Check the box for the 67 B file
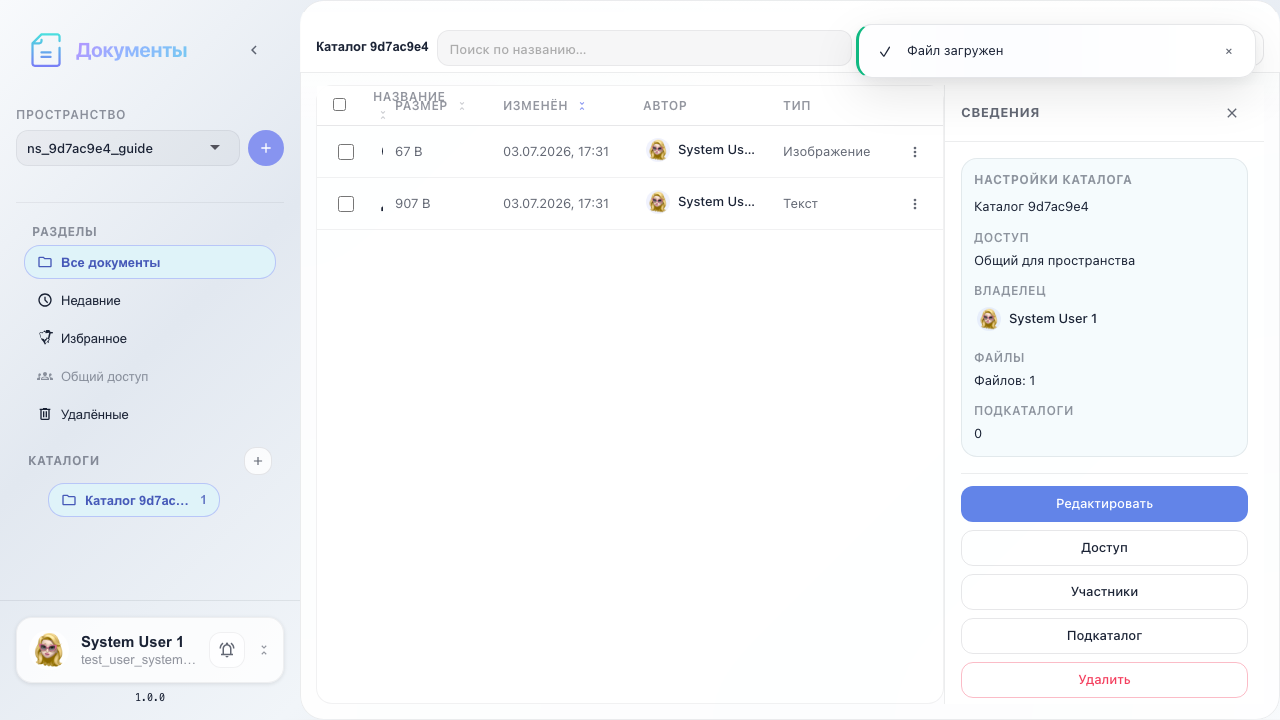 point(346,152)
